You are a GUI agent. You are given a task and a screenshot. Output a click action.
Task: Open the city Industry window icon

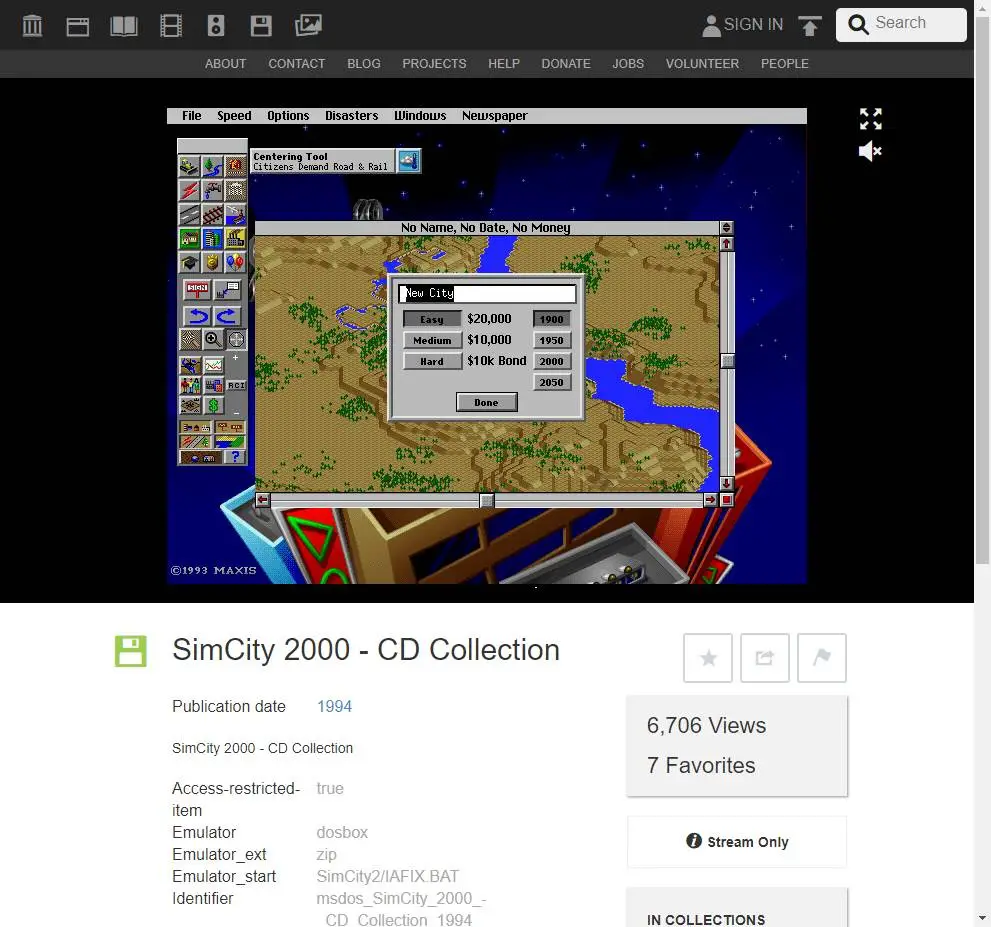(214, 386)
